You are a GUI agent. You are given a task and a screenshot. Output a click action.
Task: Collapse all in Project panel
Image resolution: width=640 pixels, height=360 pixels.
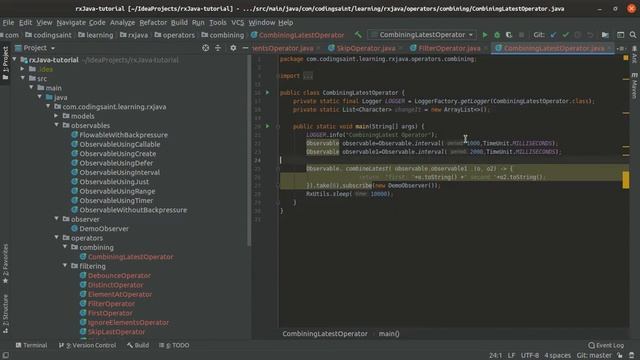(218, 48)
